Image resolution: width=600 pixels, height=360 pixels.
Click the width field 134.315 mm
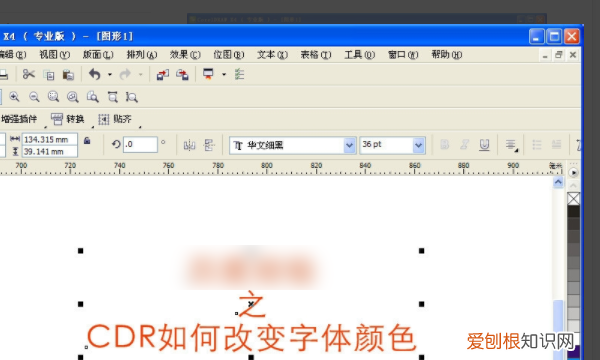[x=50, y=139]
